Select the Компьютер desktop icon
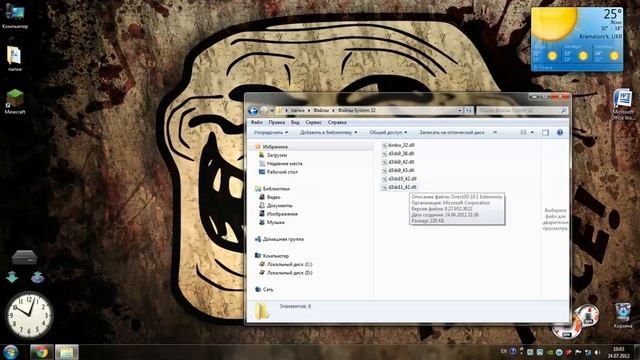 [15, 16]
